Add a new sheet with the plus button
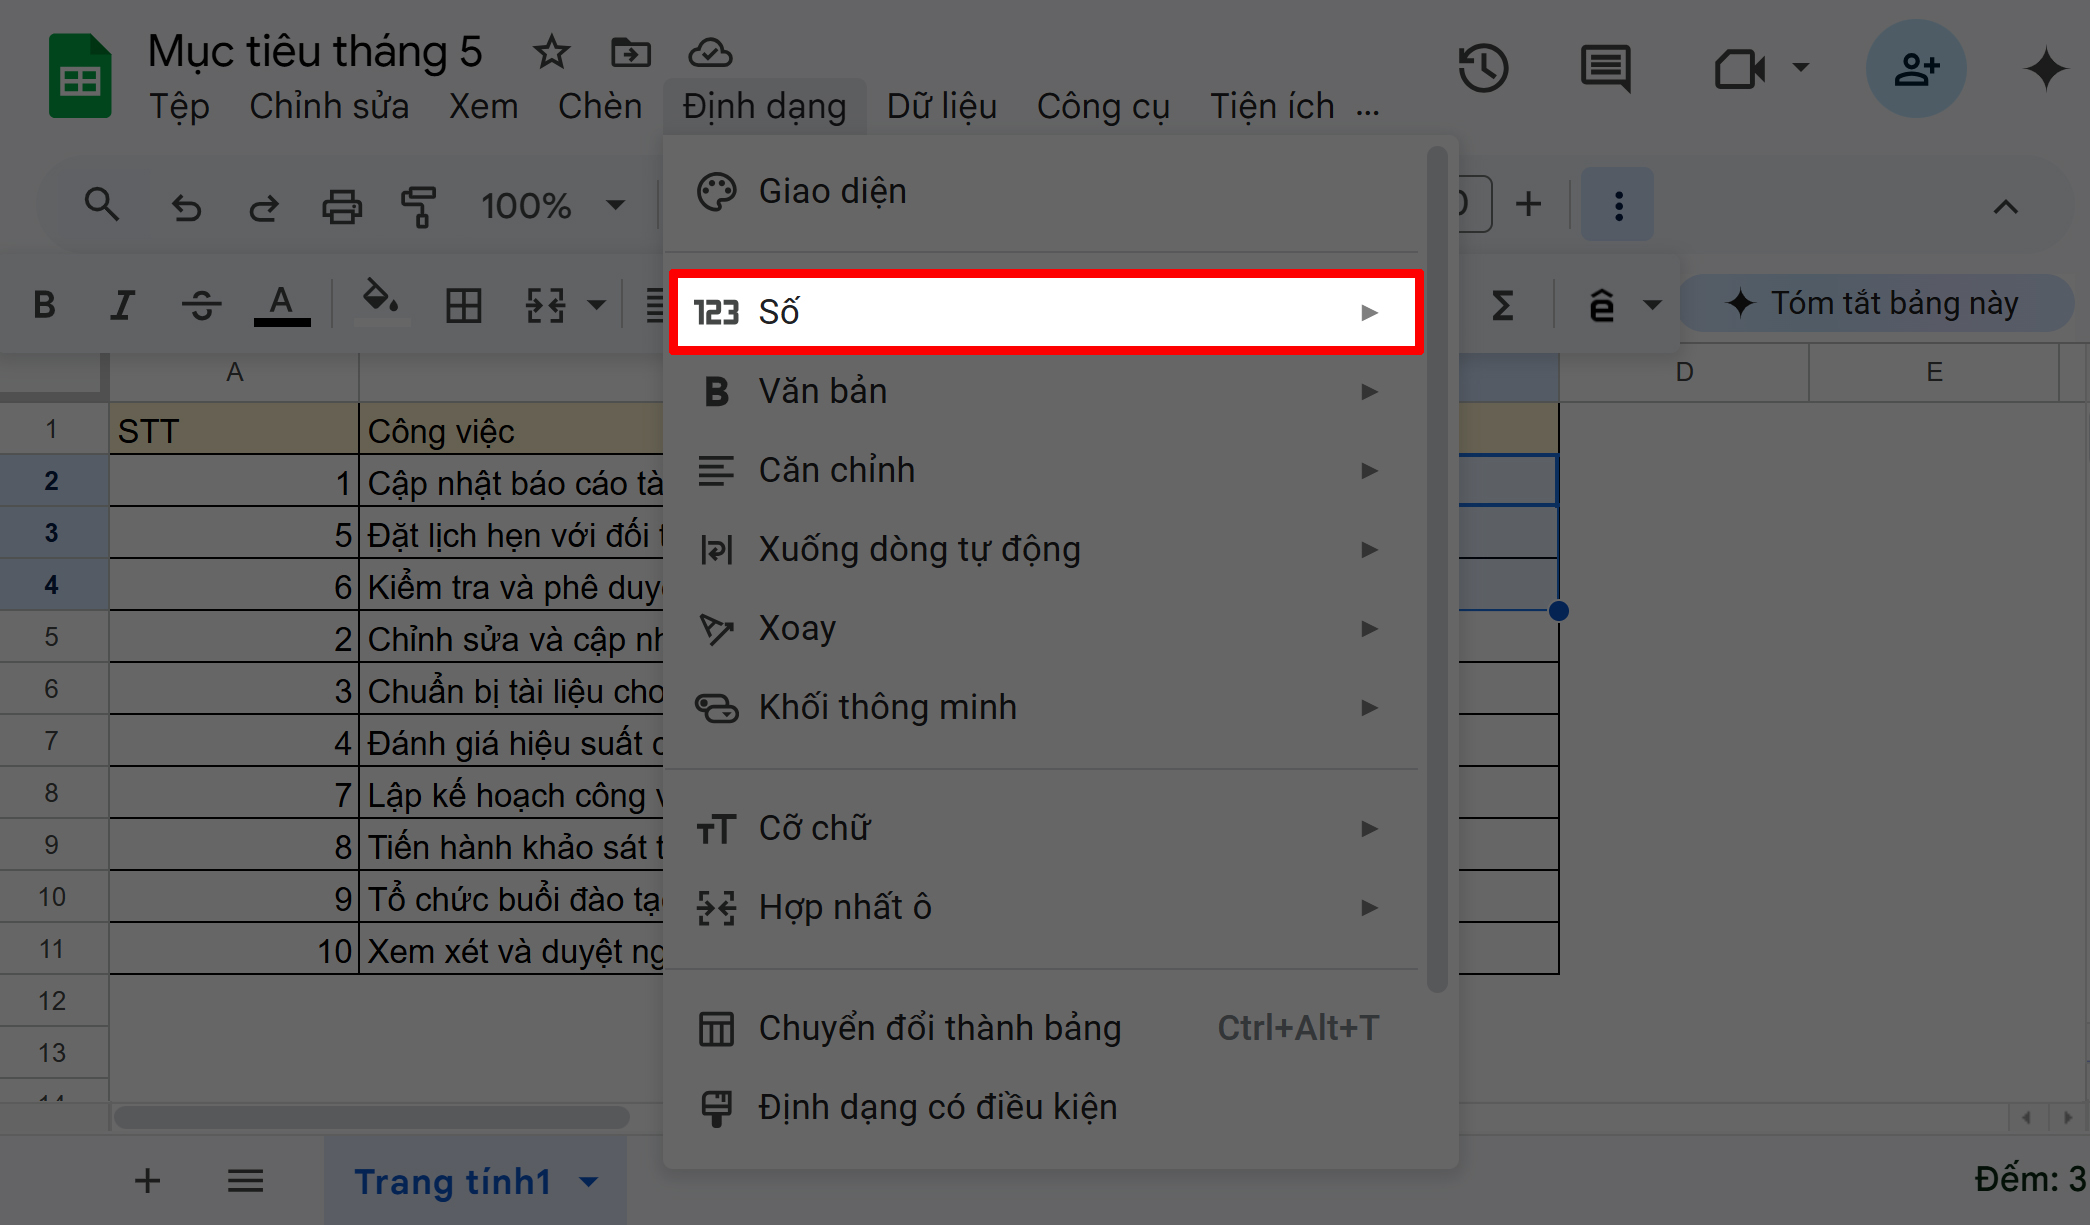 pos(148,1180)
